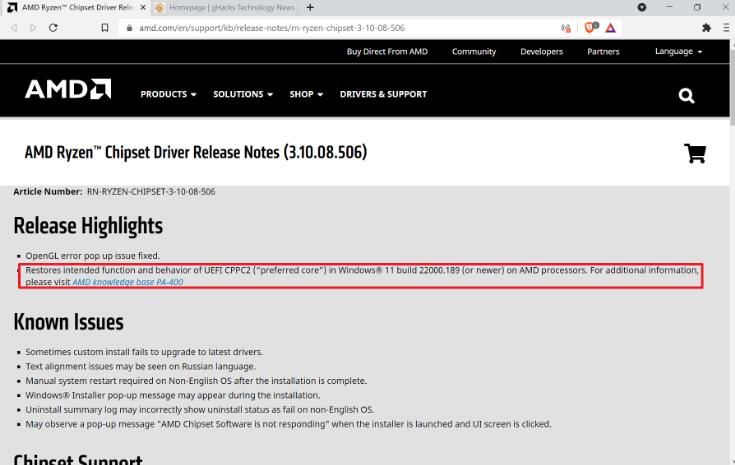This screenshot has height=465, width=735.
Task: Click 'AMD Chipset Software is not responding' bullet
Action: (x=288, y=424)
